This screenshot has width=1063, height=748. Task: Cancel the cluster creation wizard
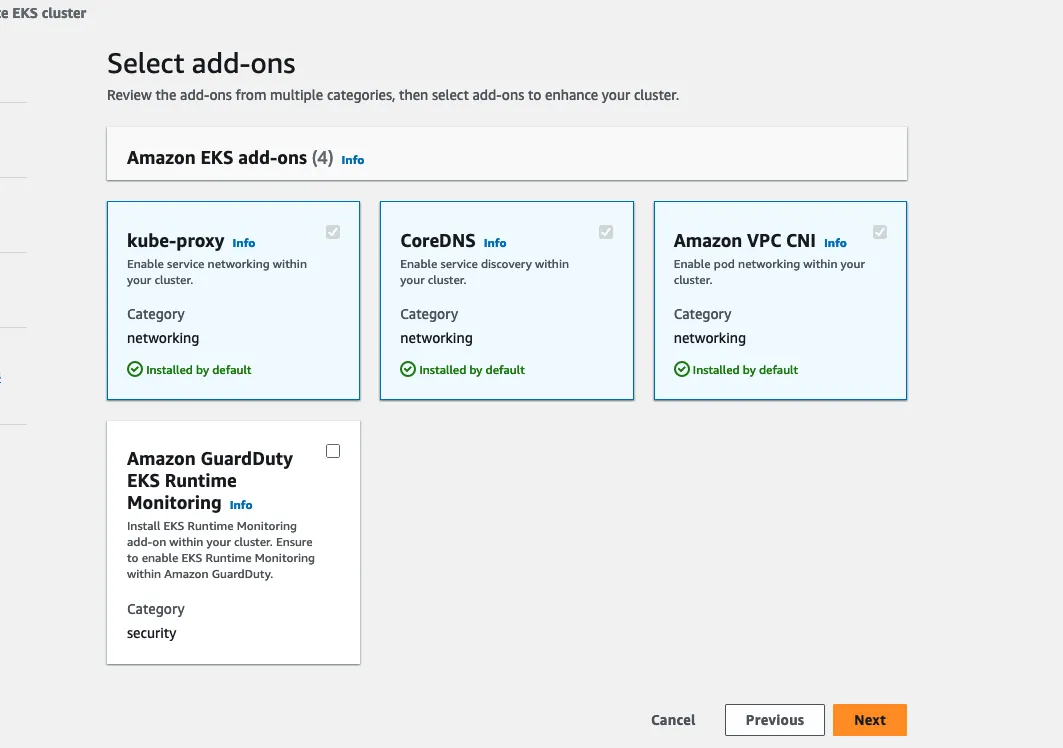673,720
